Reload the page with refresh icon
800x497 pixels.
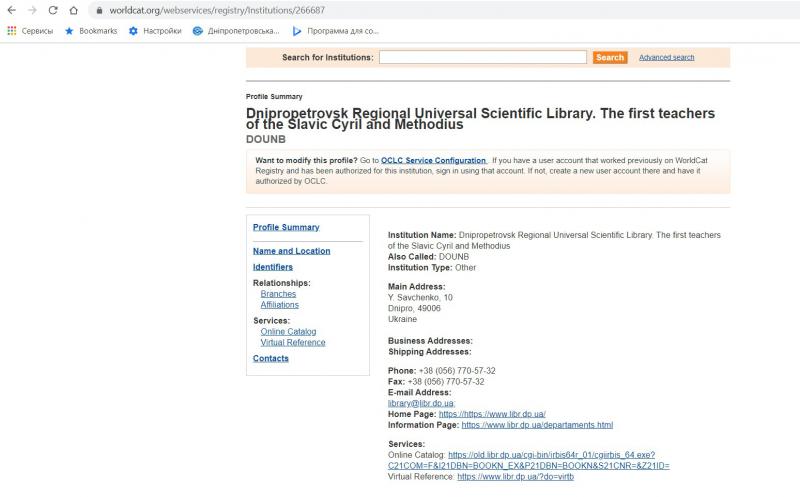pos(53,10)
